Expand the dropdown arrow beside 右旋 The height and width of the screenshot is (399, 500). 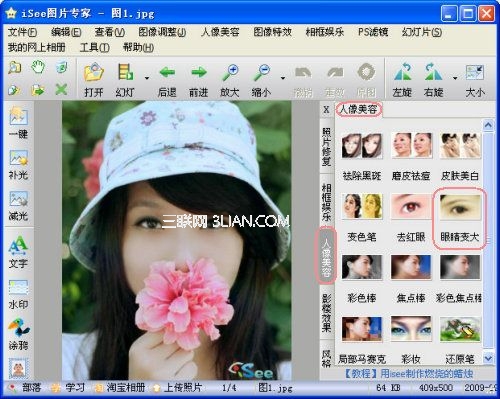pos(455,78)
